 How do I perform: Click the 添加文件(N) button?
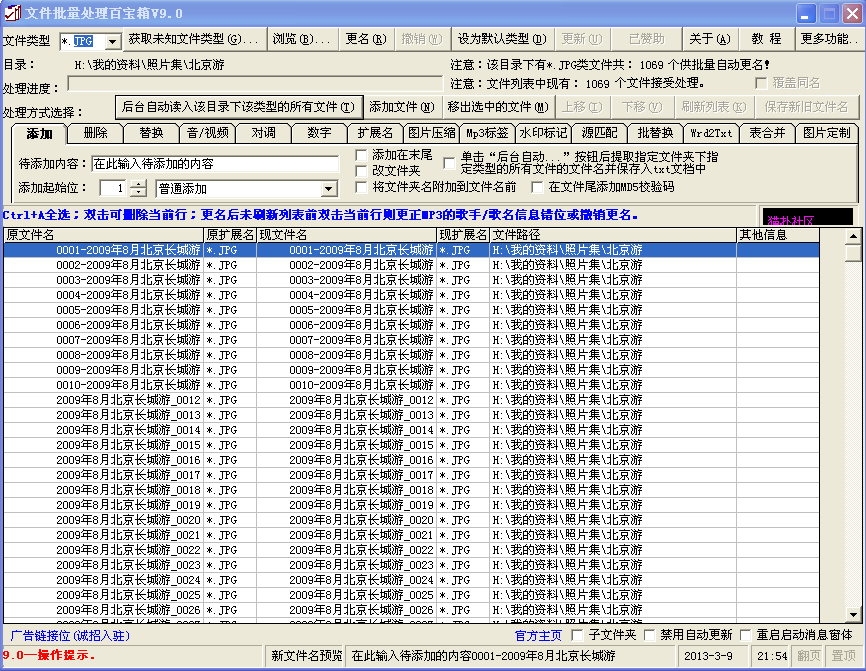(x=401, y=107)
